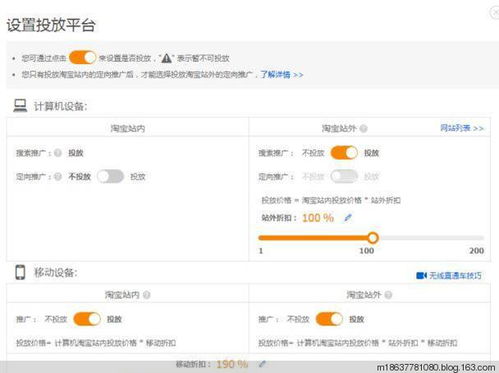This screenshot has height=373, width=499.
Task: Click help icon next to mobile 淘宝站内
Action: click(x=147, y=295)
